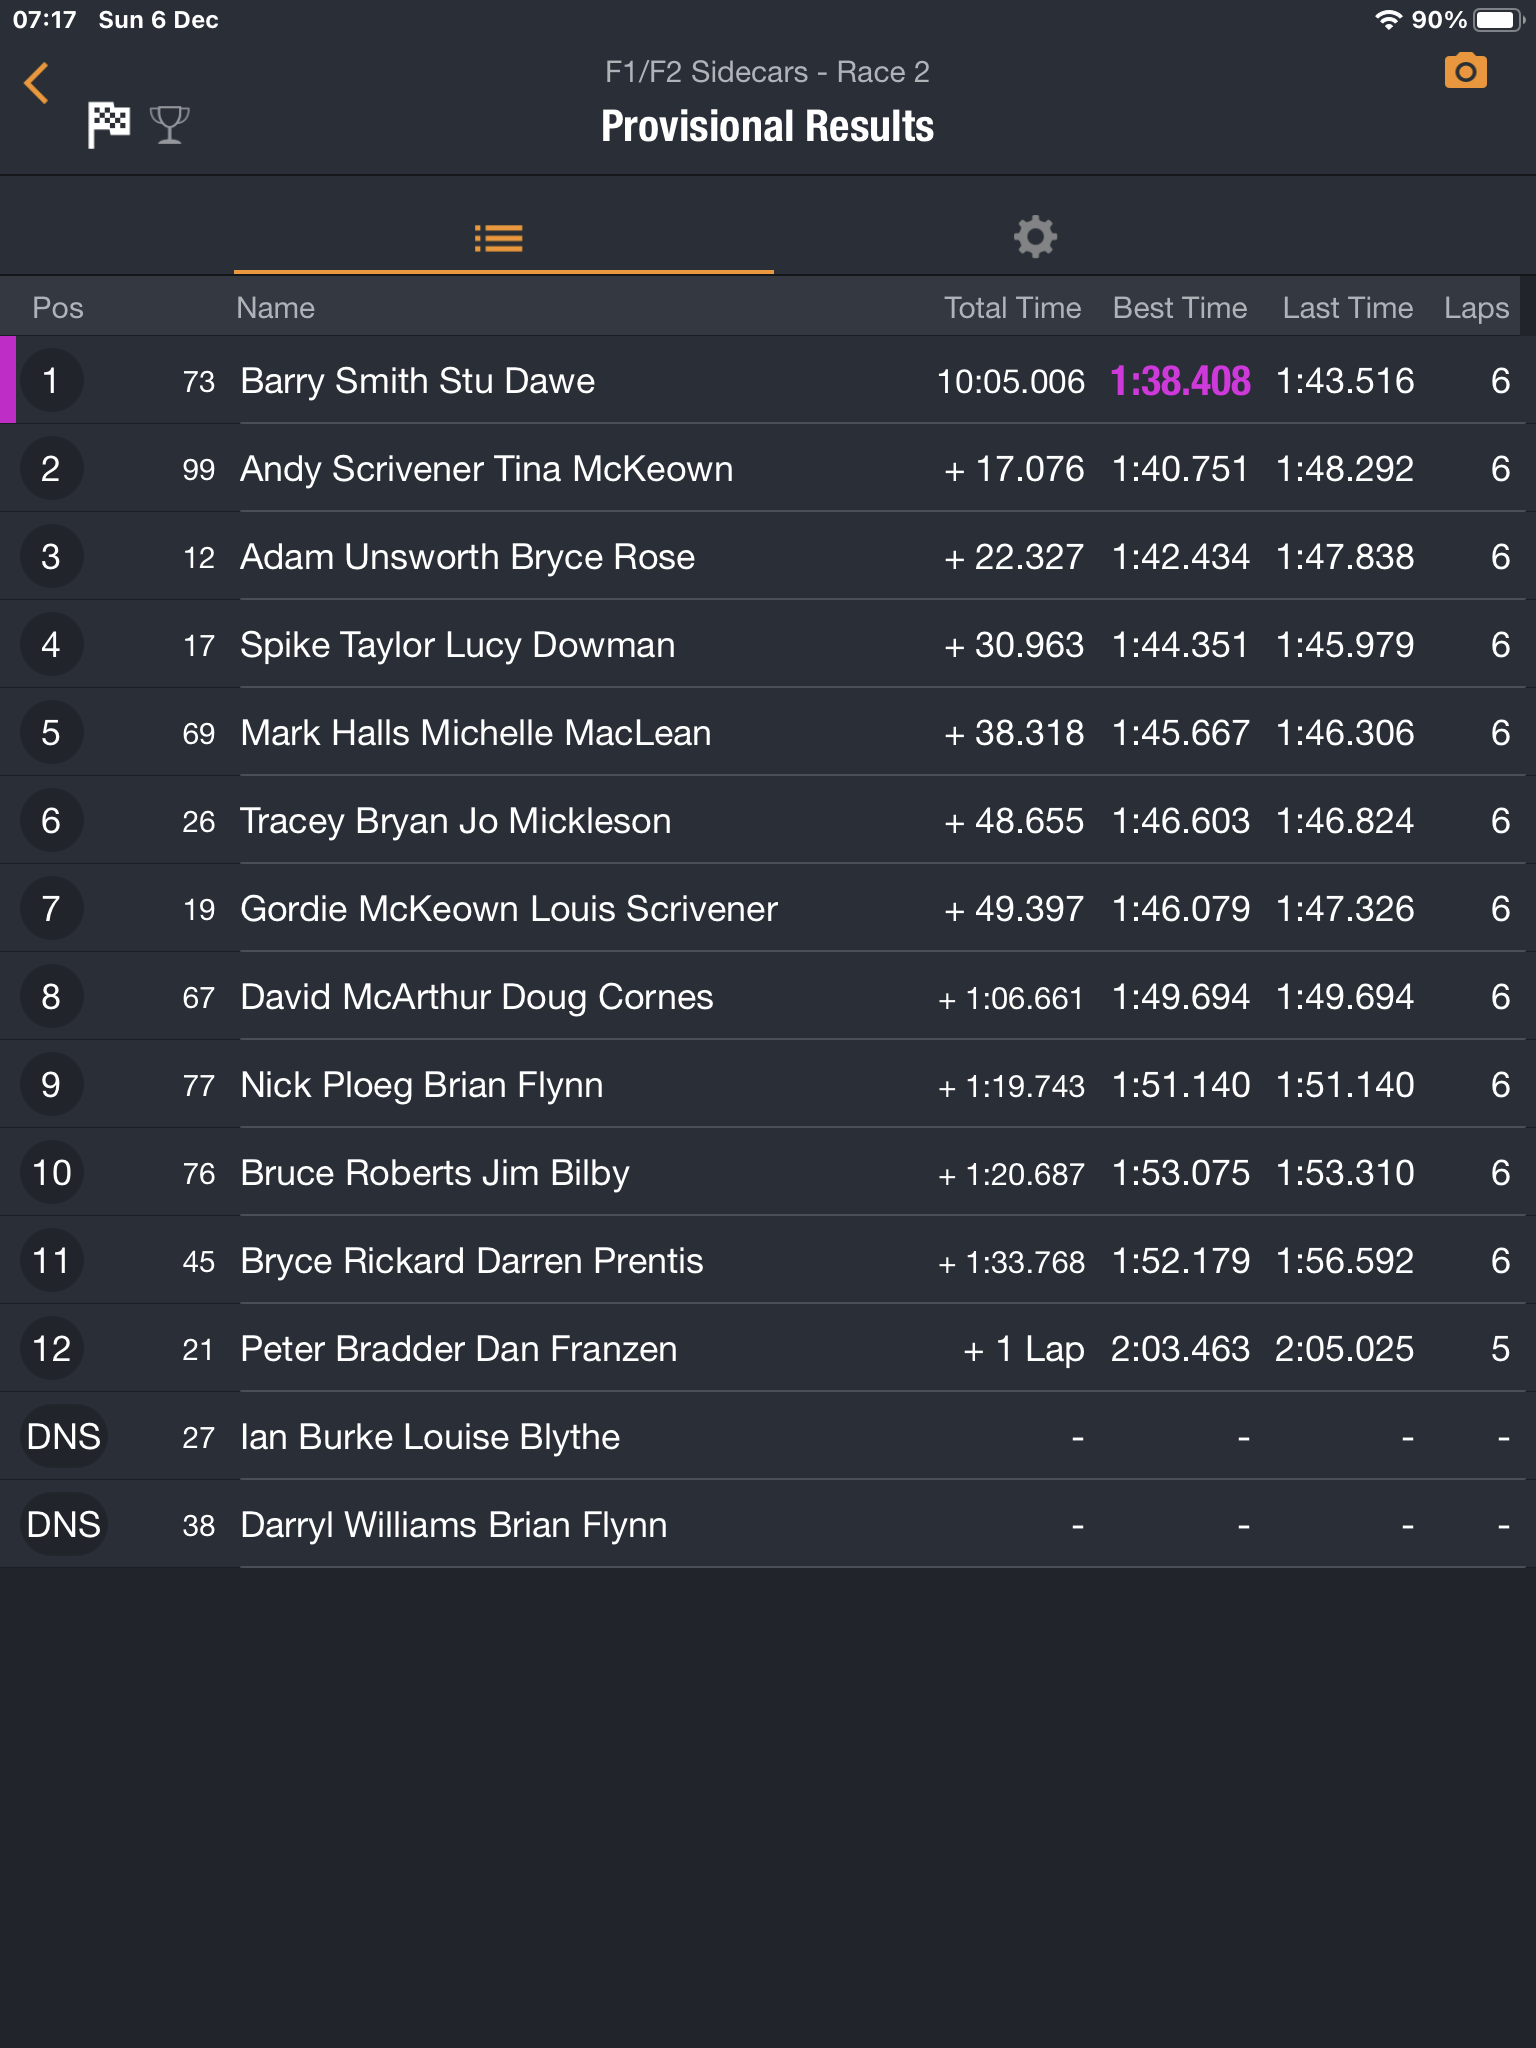Take a screenshot with camera icon
Screen dimensions: 1536x2048
(x=1465, y=72)
